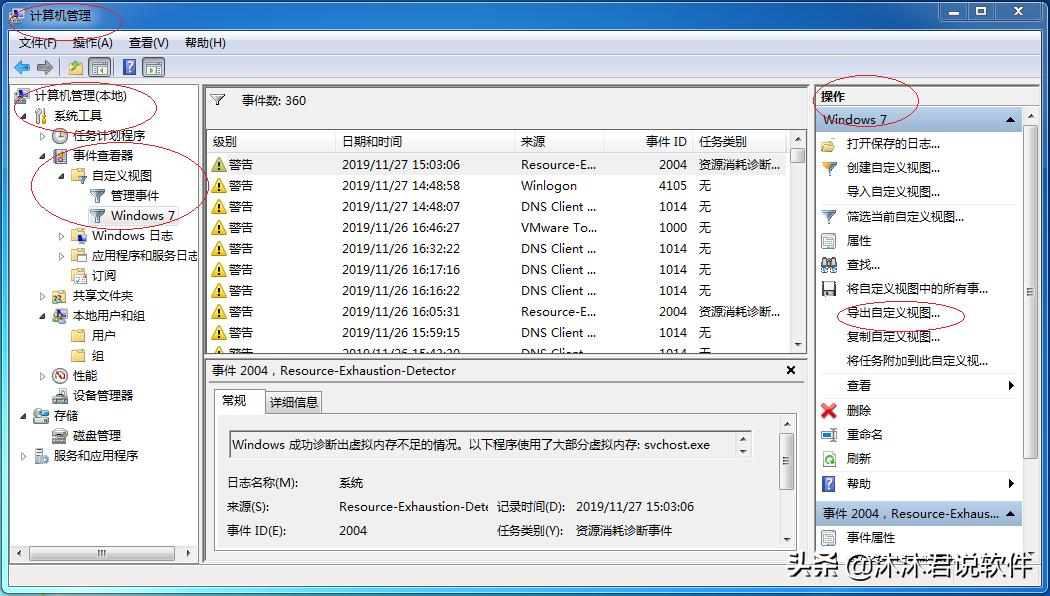This screenshot has height=596, width=1050.
Task: Click the 刷新 refresh icon
Action: [830, 457]
